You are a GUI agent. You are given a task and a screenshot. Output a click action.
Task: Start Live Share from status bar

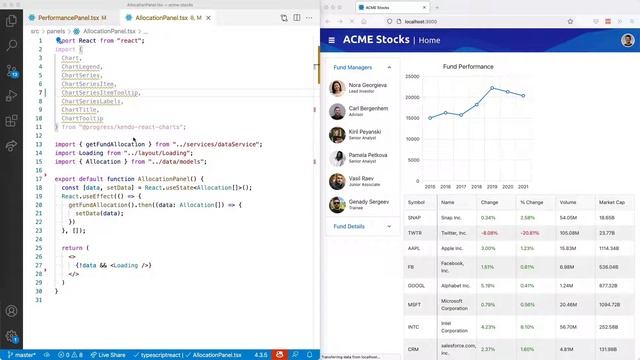(108, 355)
